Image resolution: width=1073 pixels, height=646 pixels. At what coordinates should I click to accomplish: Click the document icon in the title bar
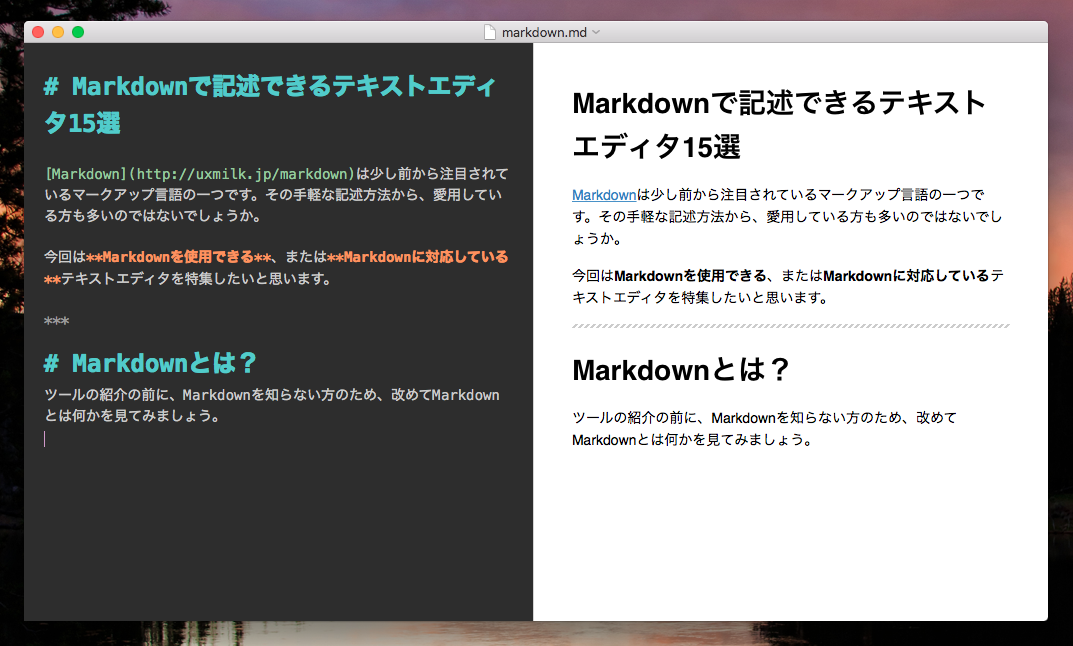coord(490,32)
